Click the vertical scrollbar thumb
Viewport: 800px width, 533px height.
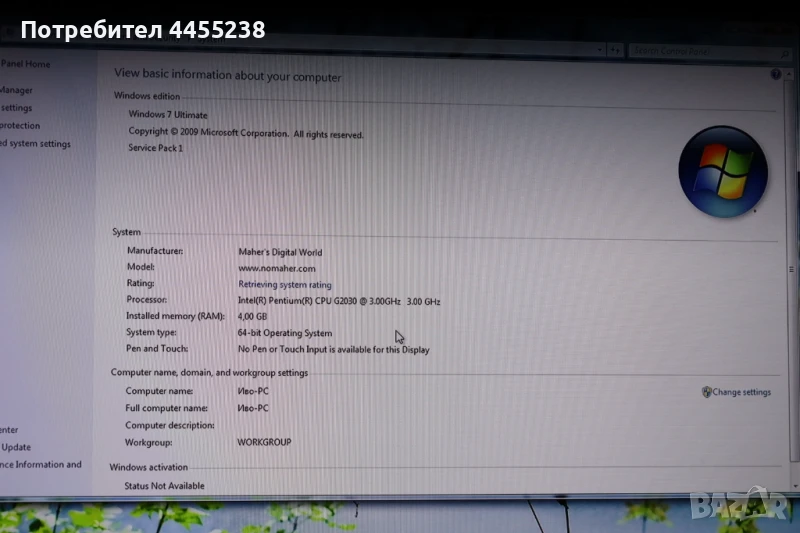pyautogui.click(x=794, y=269)
